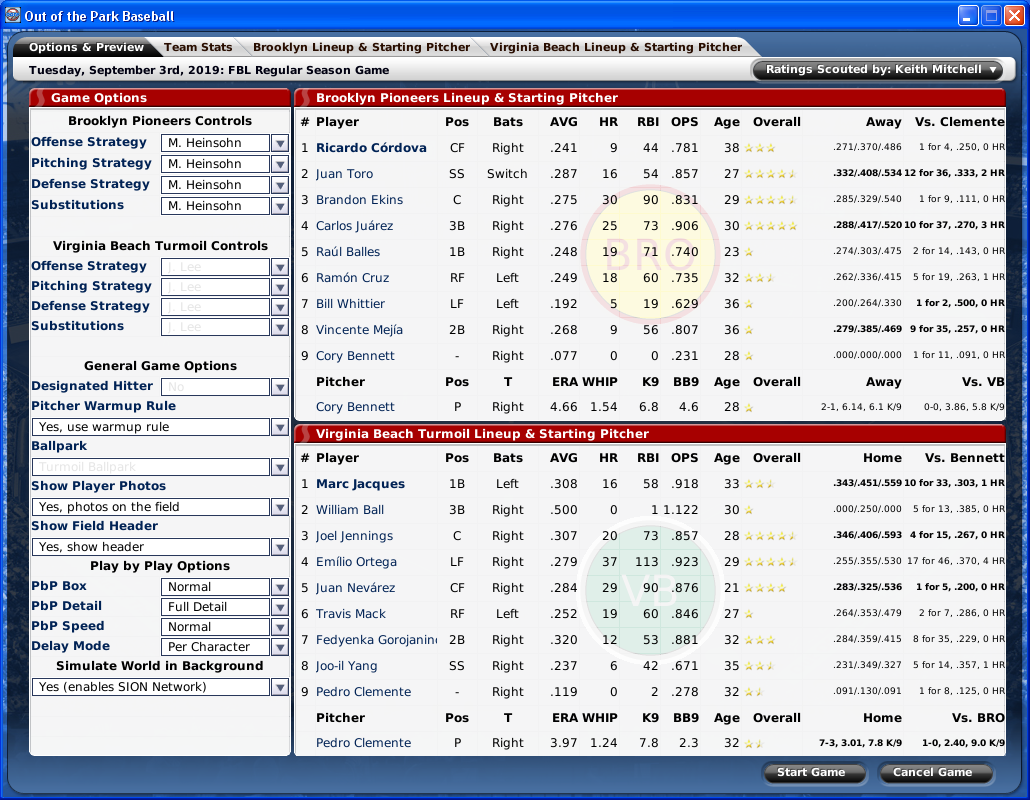Open Brooklyn Lineup & Starting Pitcher tab
The image size is (1030, 800).
coord(361,47)
